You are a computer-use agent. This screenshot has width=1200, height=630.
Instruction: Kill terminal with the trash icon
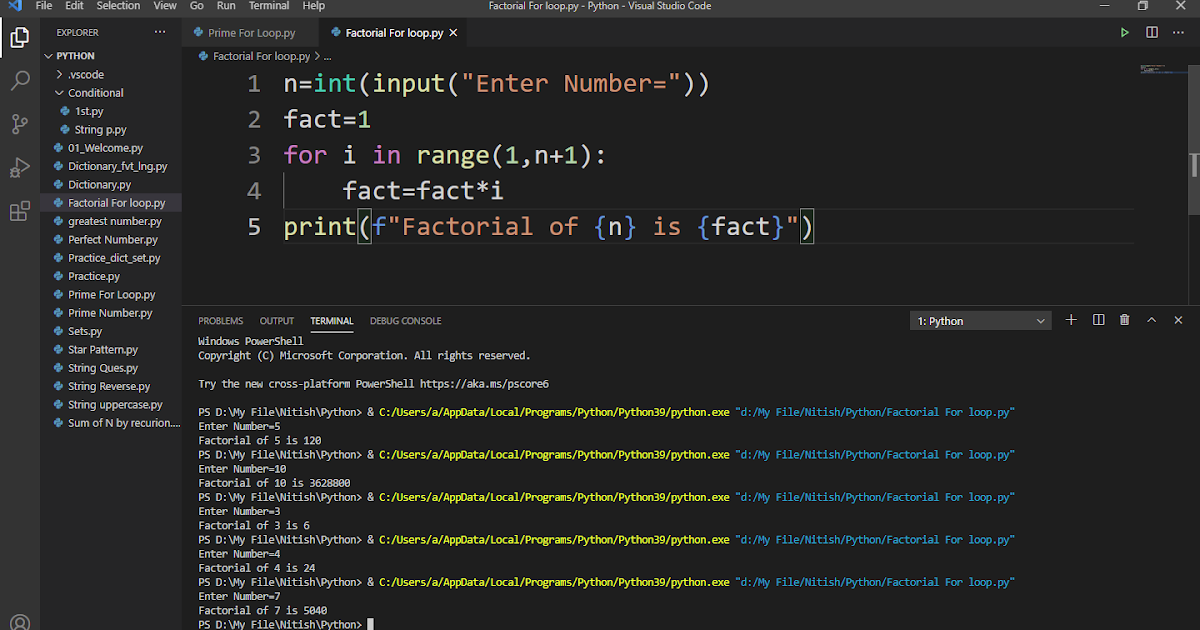coord(1125,320)
